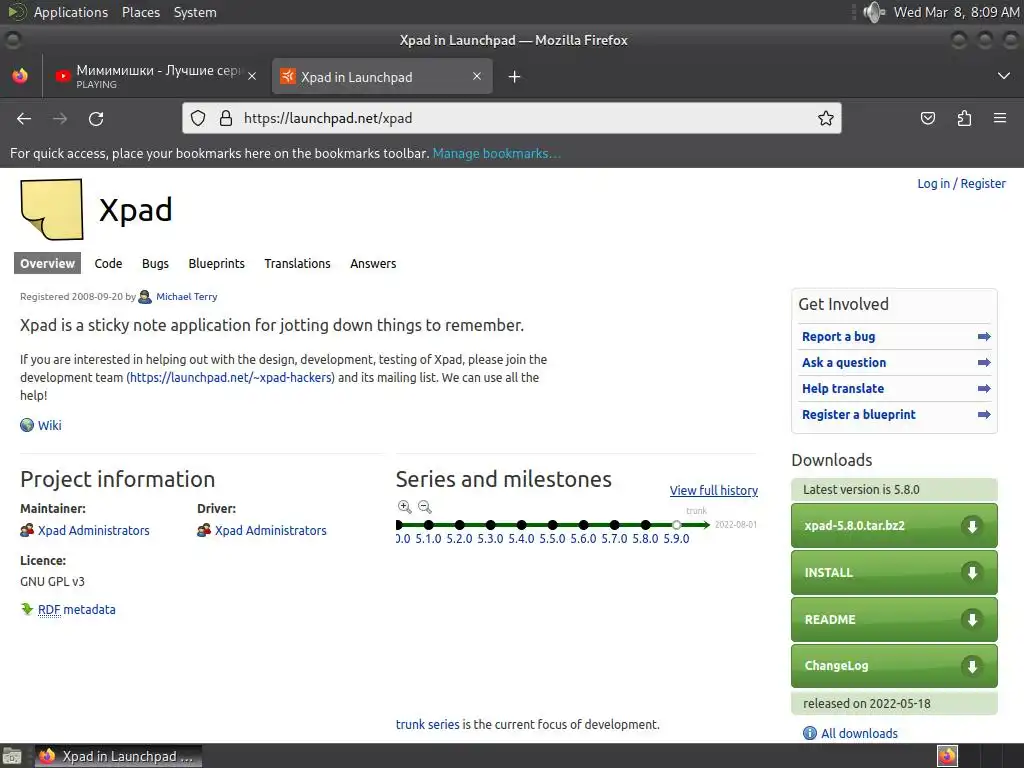Image resolution: width=1024 pixels, height=768 pixels.
Task: Click the 5.1.0 milestone label
Action: point(428,539)
